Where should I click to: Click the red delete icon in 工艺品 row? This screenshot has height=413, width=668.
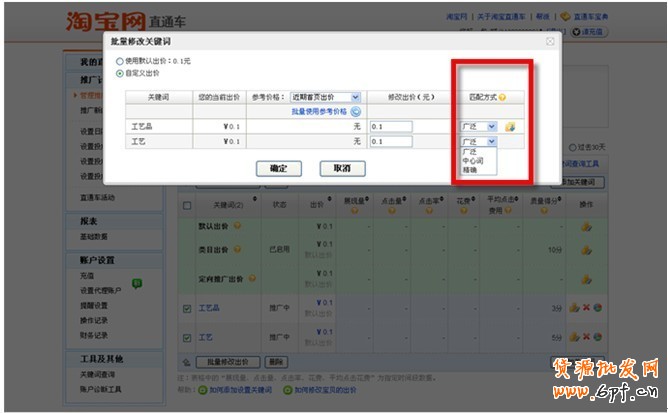585,308
